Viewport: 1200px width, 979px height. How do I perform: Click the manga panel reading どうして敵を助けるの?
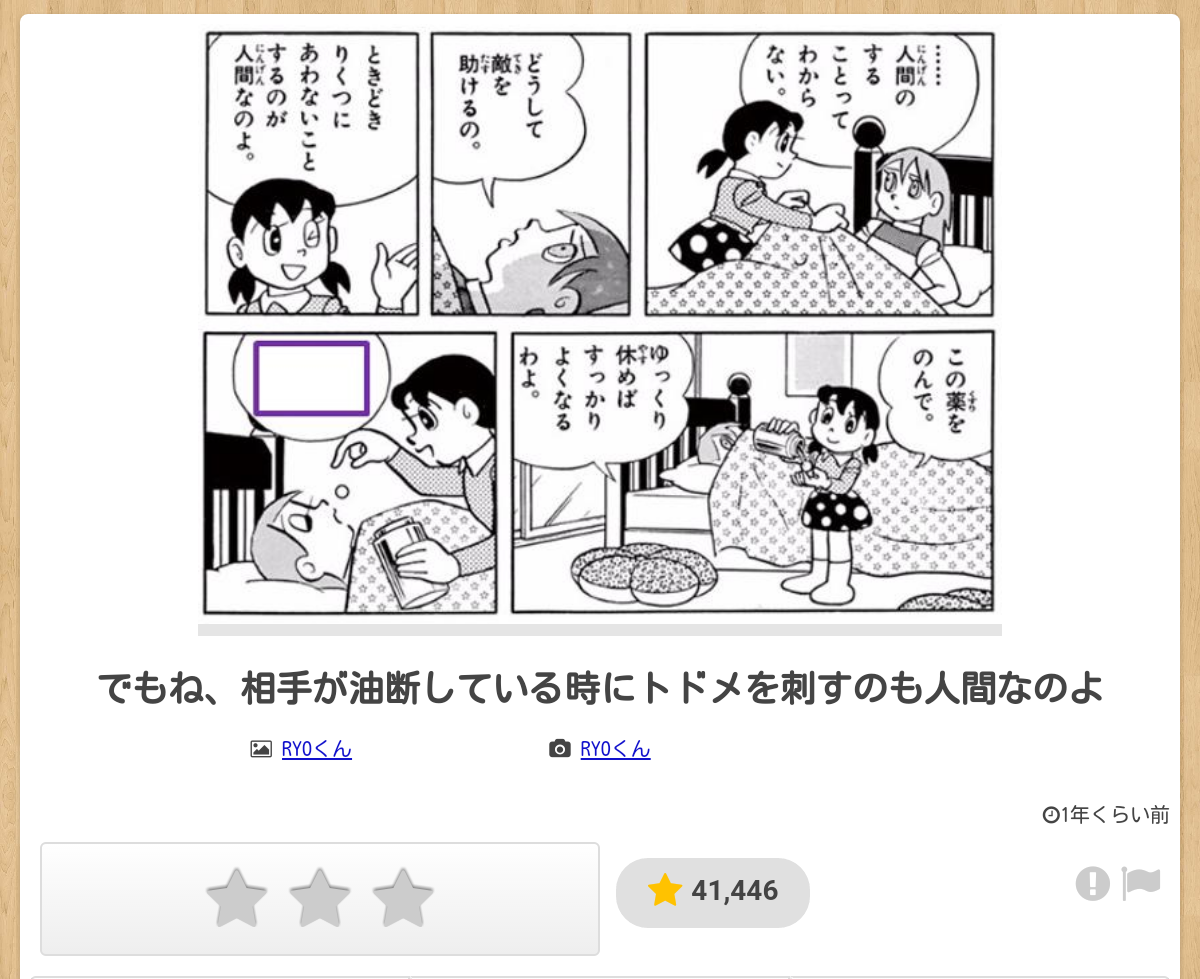[533, 174]
